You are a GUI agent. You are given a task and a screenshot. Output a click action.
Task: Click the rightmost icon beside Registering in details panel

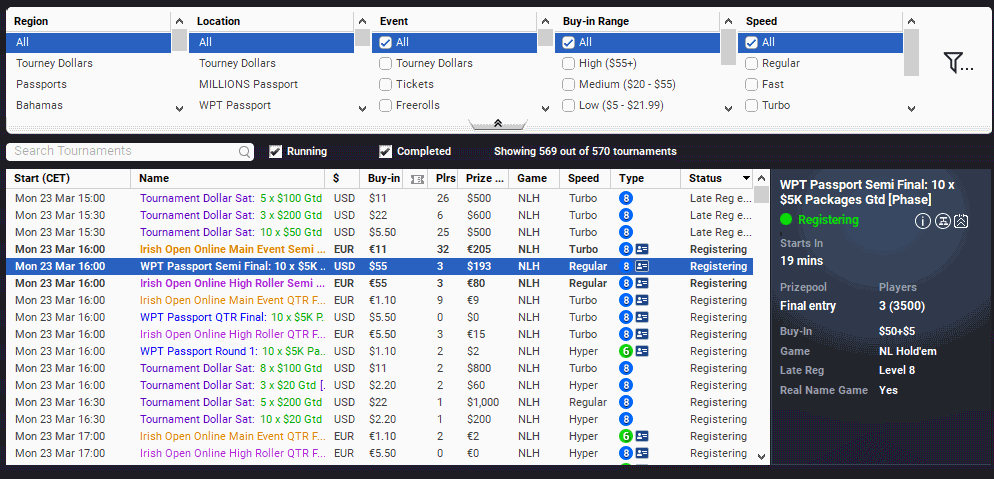click(x=962, y=220)
